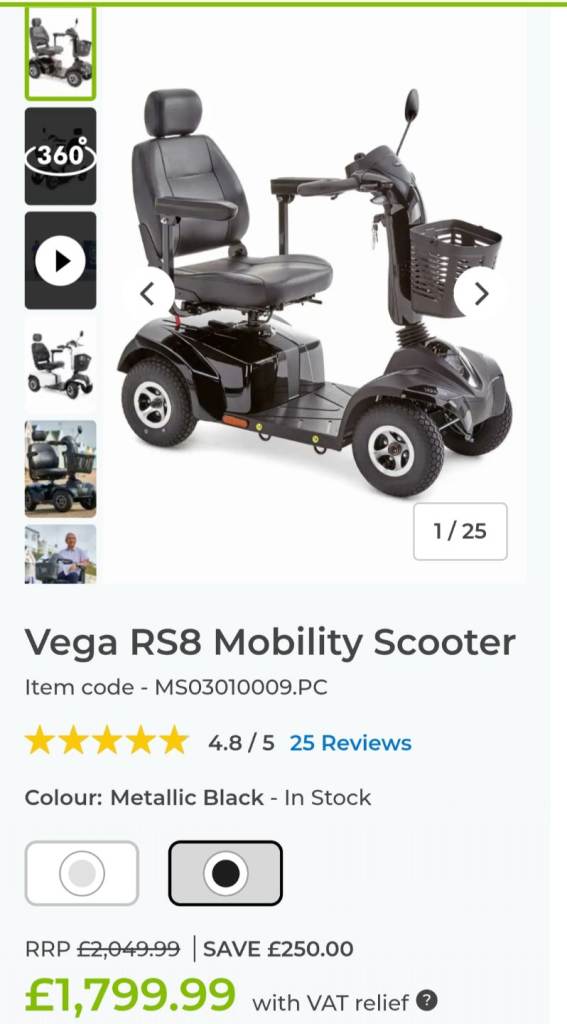567x1024 pixels.
Task: Click the 4.8 / 5 rating score
Action: pos(241,743)
